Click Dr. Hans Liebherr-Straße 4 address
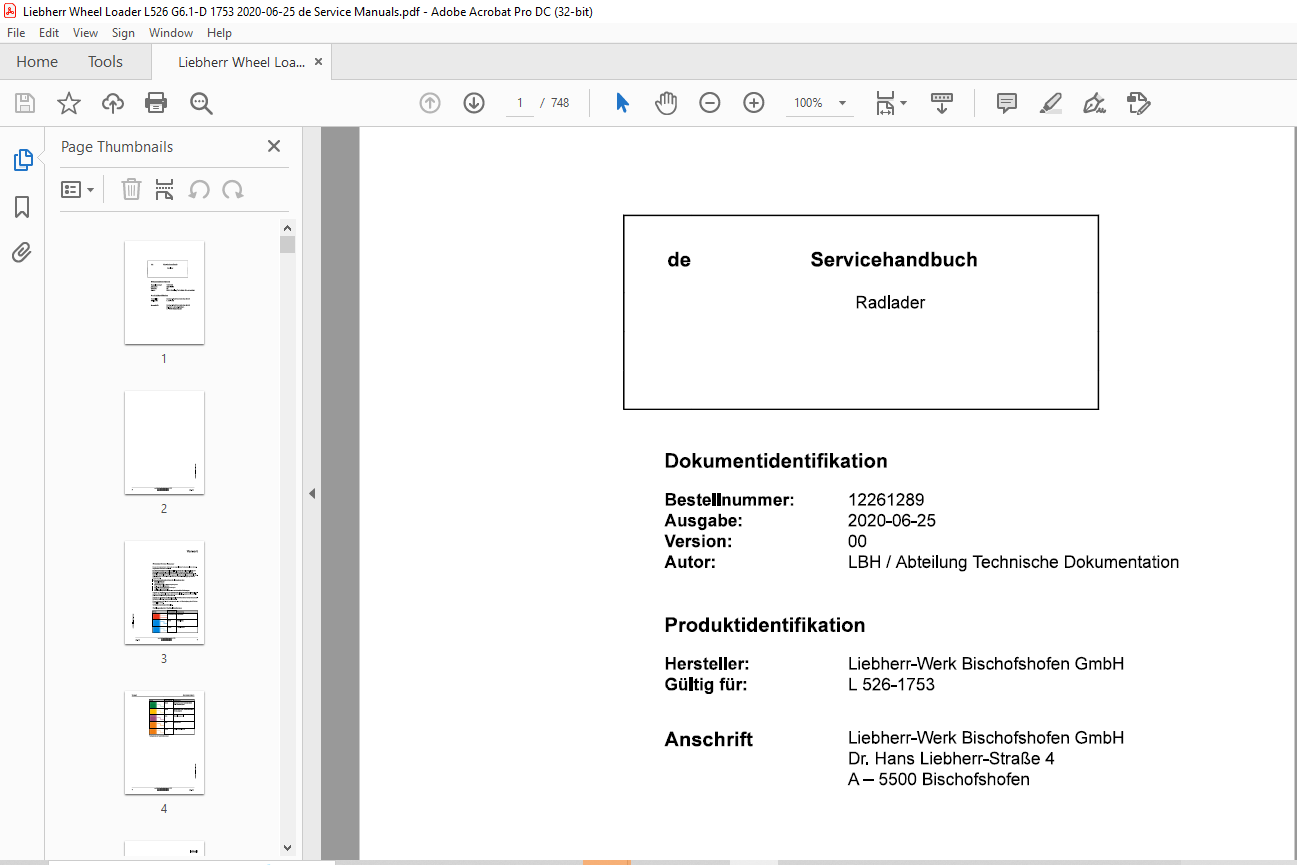This screenshot has width=1297, height=865. [x=951, y=759]
